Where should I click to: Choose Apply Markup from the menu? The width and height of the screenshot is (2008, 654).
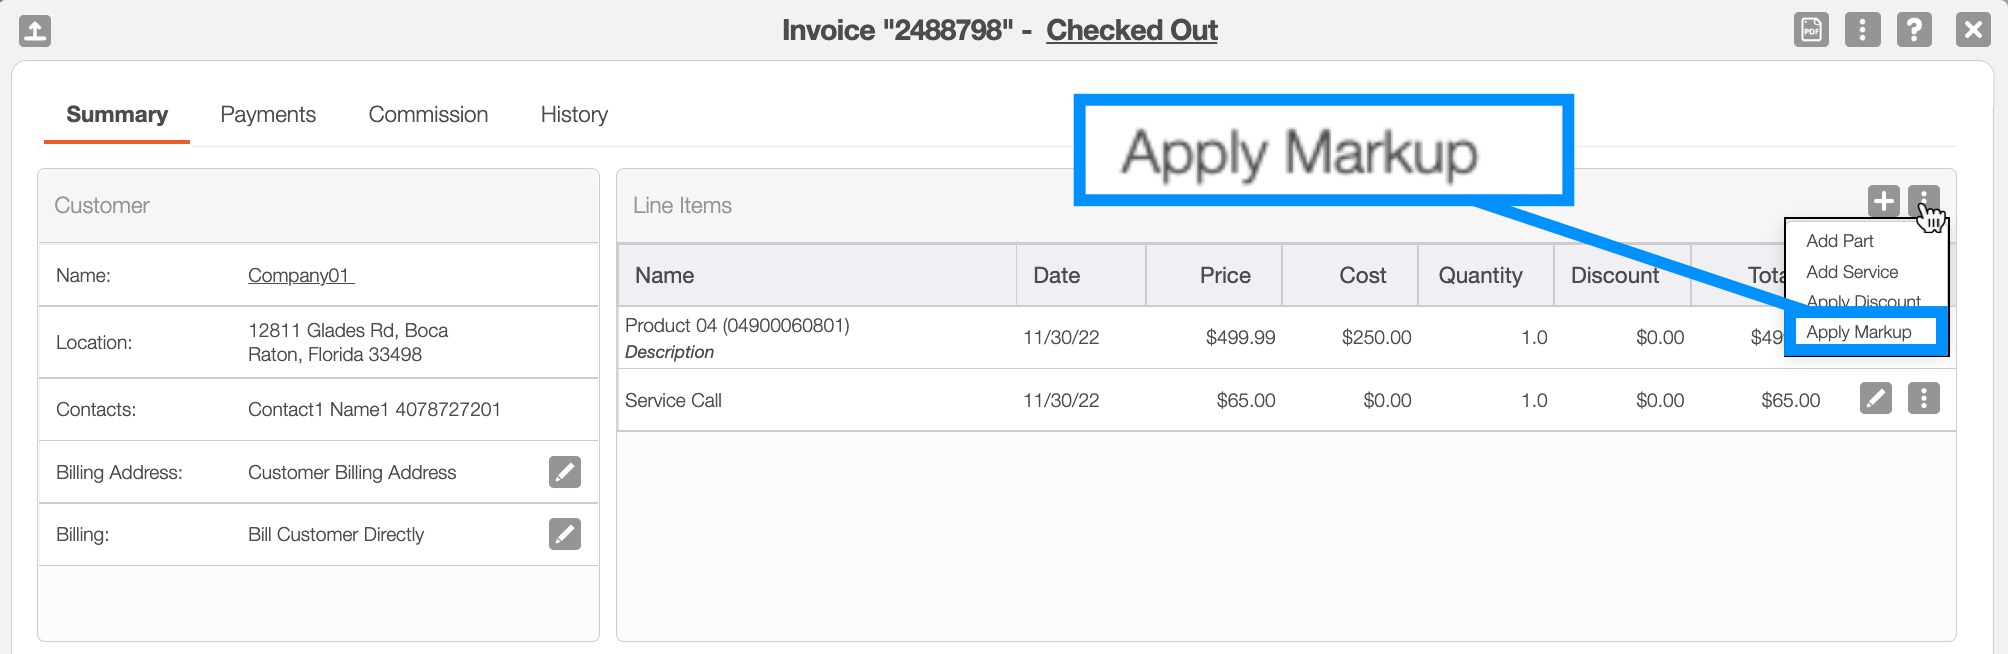click(x=1858, y=332)
